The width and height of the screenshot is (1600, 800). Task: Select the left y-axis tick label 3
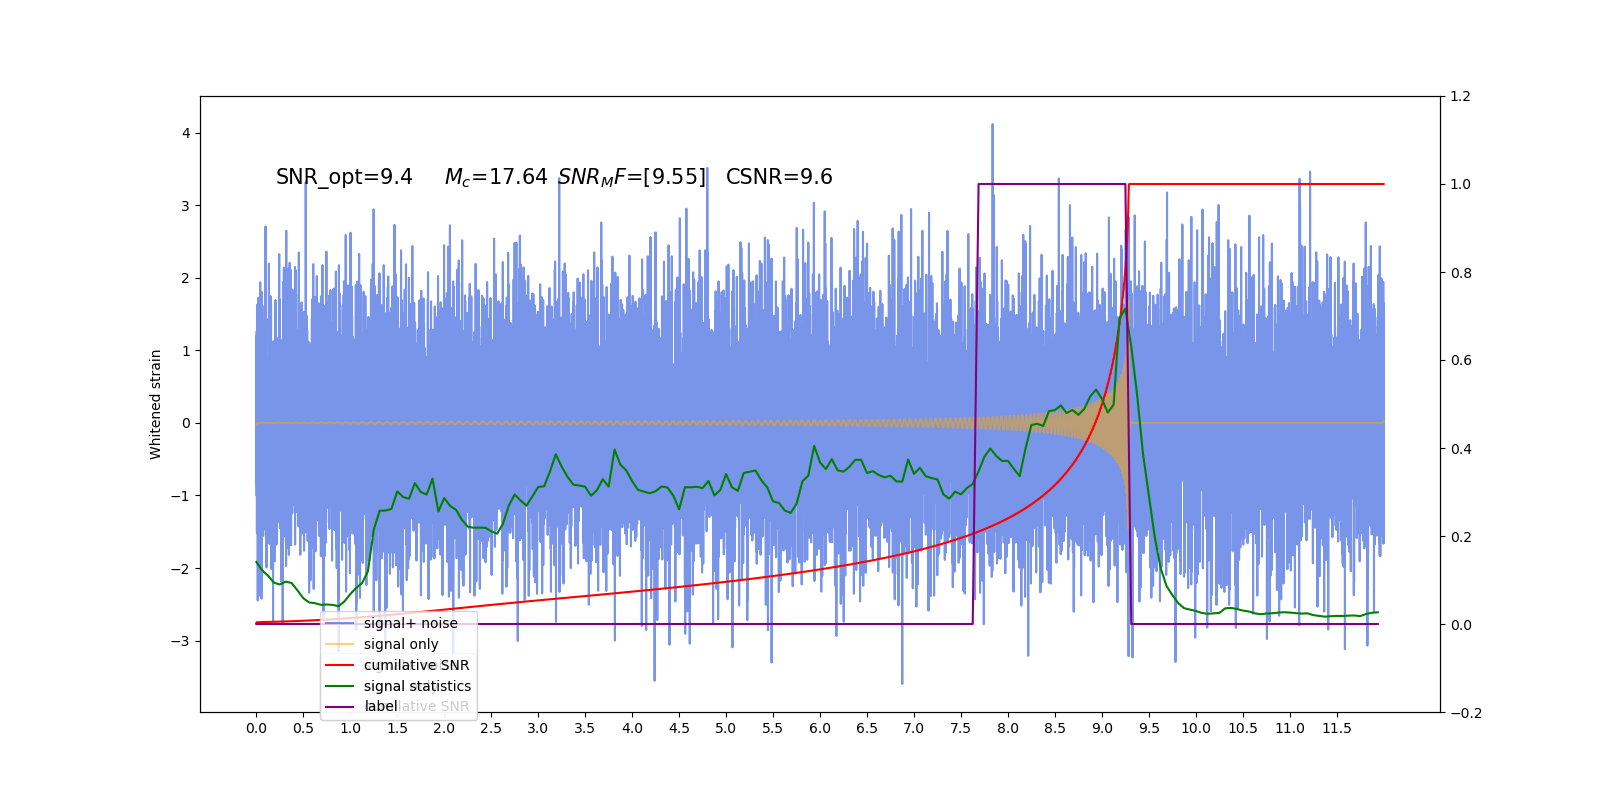point(186,206)
